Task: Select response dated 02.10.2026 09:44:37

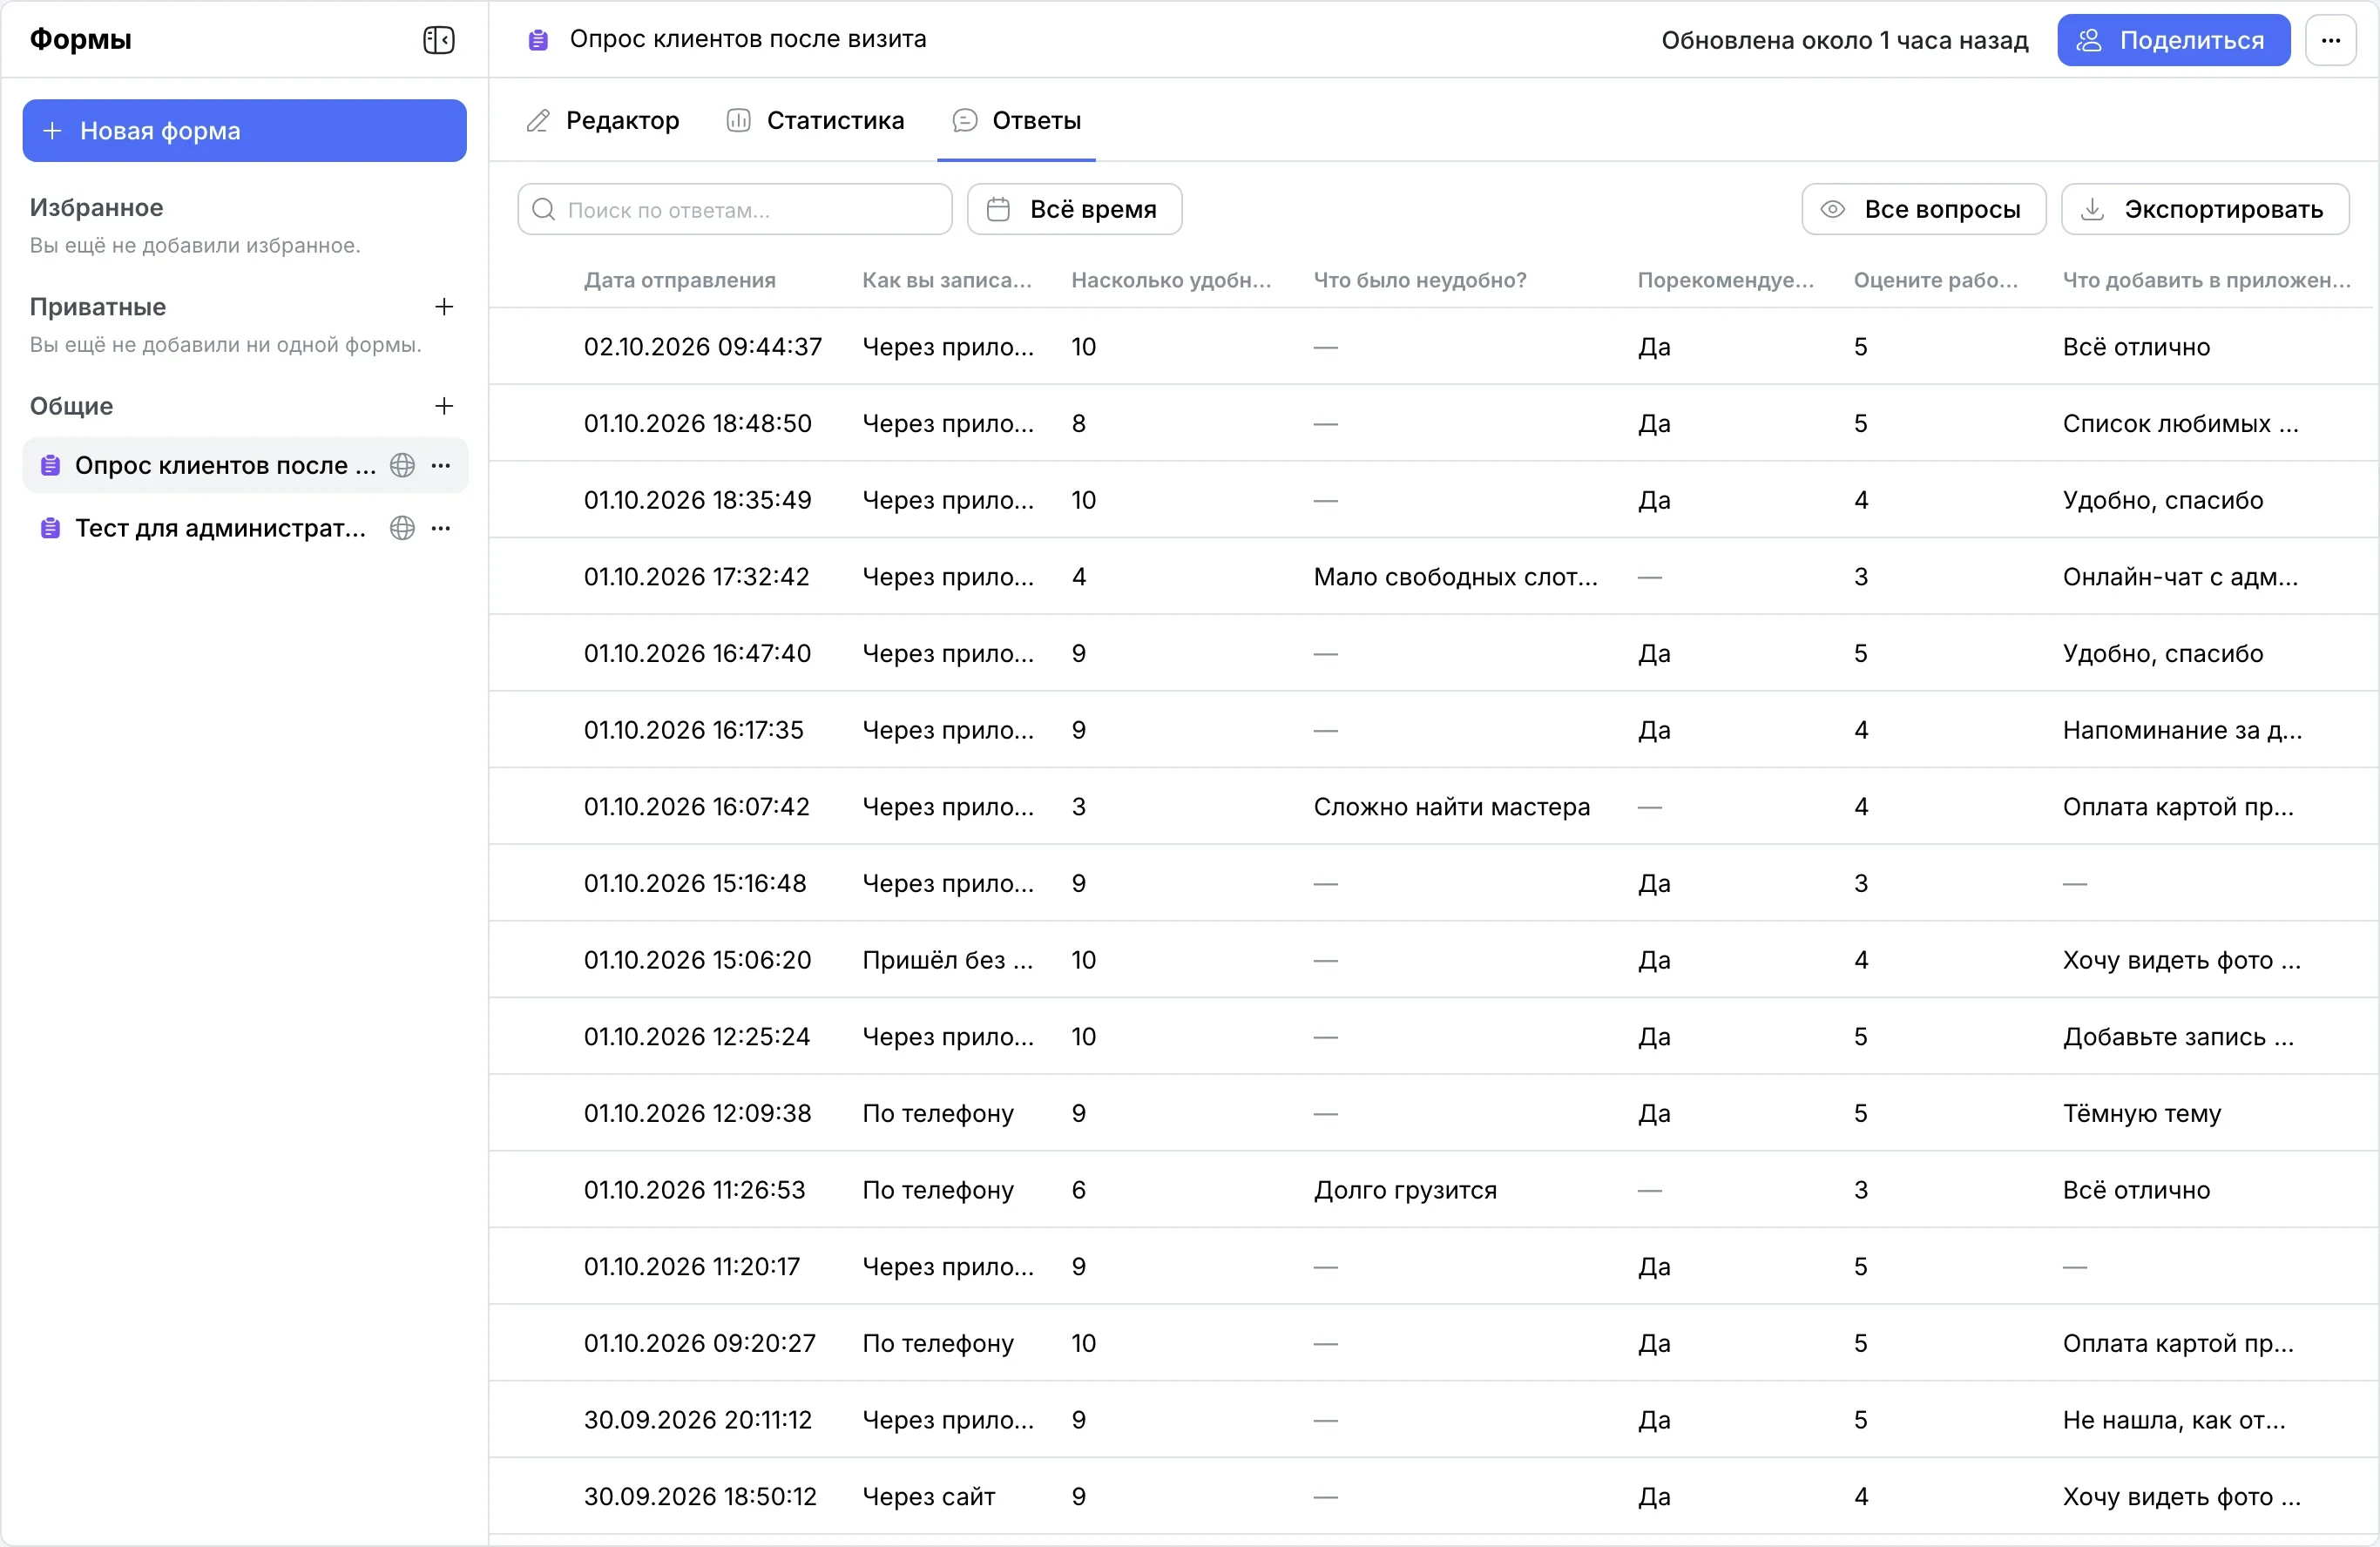Action: [1433, 346]
